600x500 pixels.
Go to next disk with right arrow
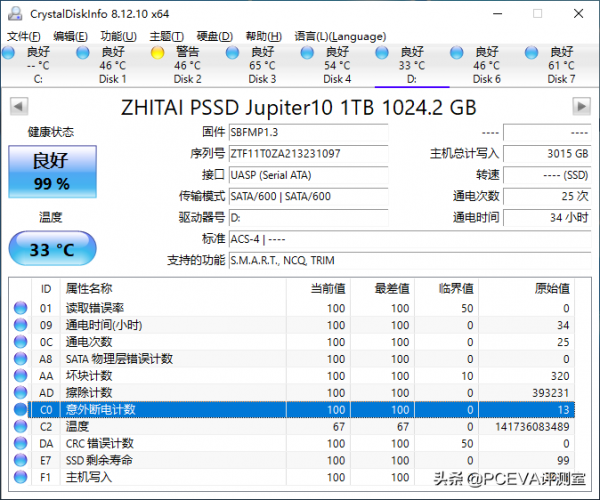point(581,106)
